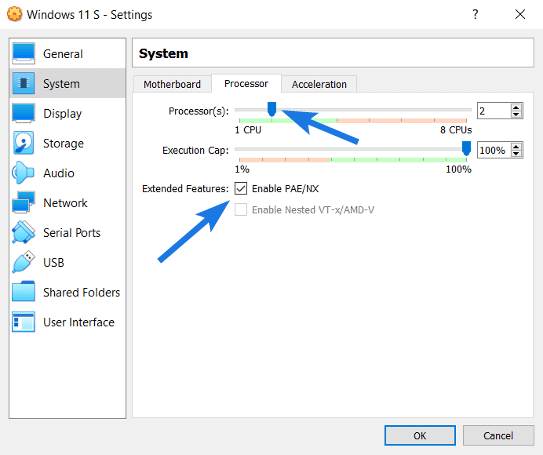The image size is (543, 455).
Task: Select the Processor tab
Action: (246, 83)
